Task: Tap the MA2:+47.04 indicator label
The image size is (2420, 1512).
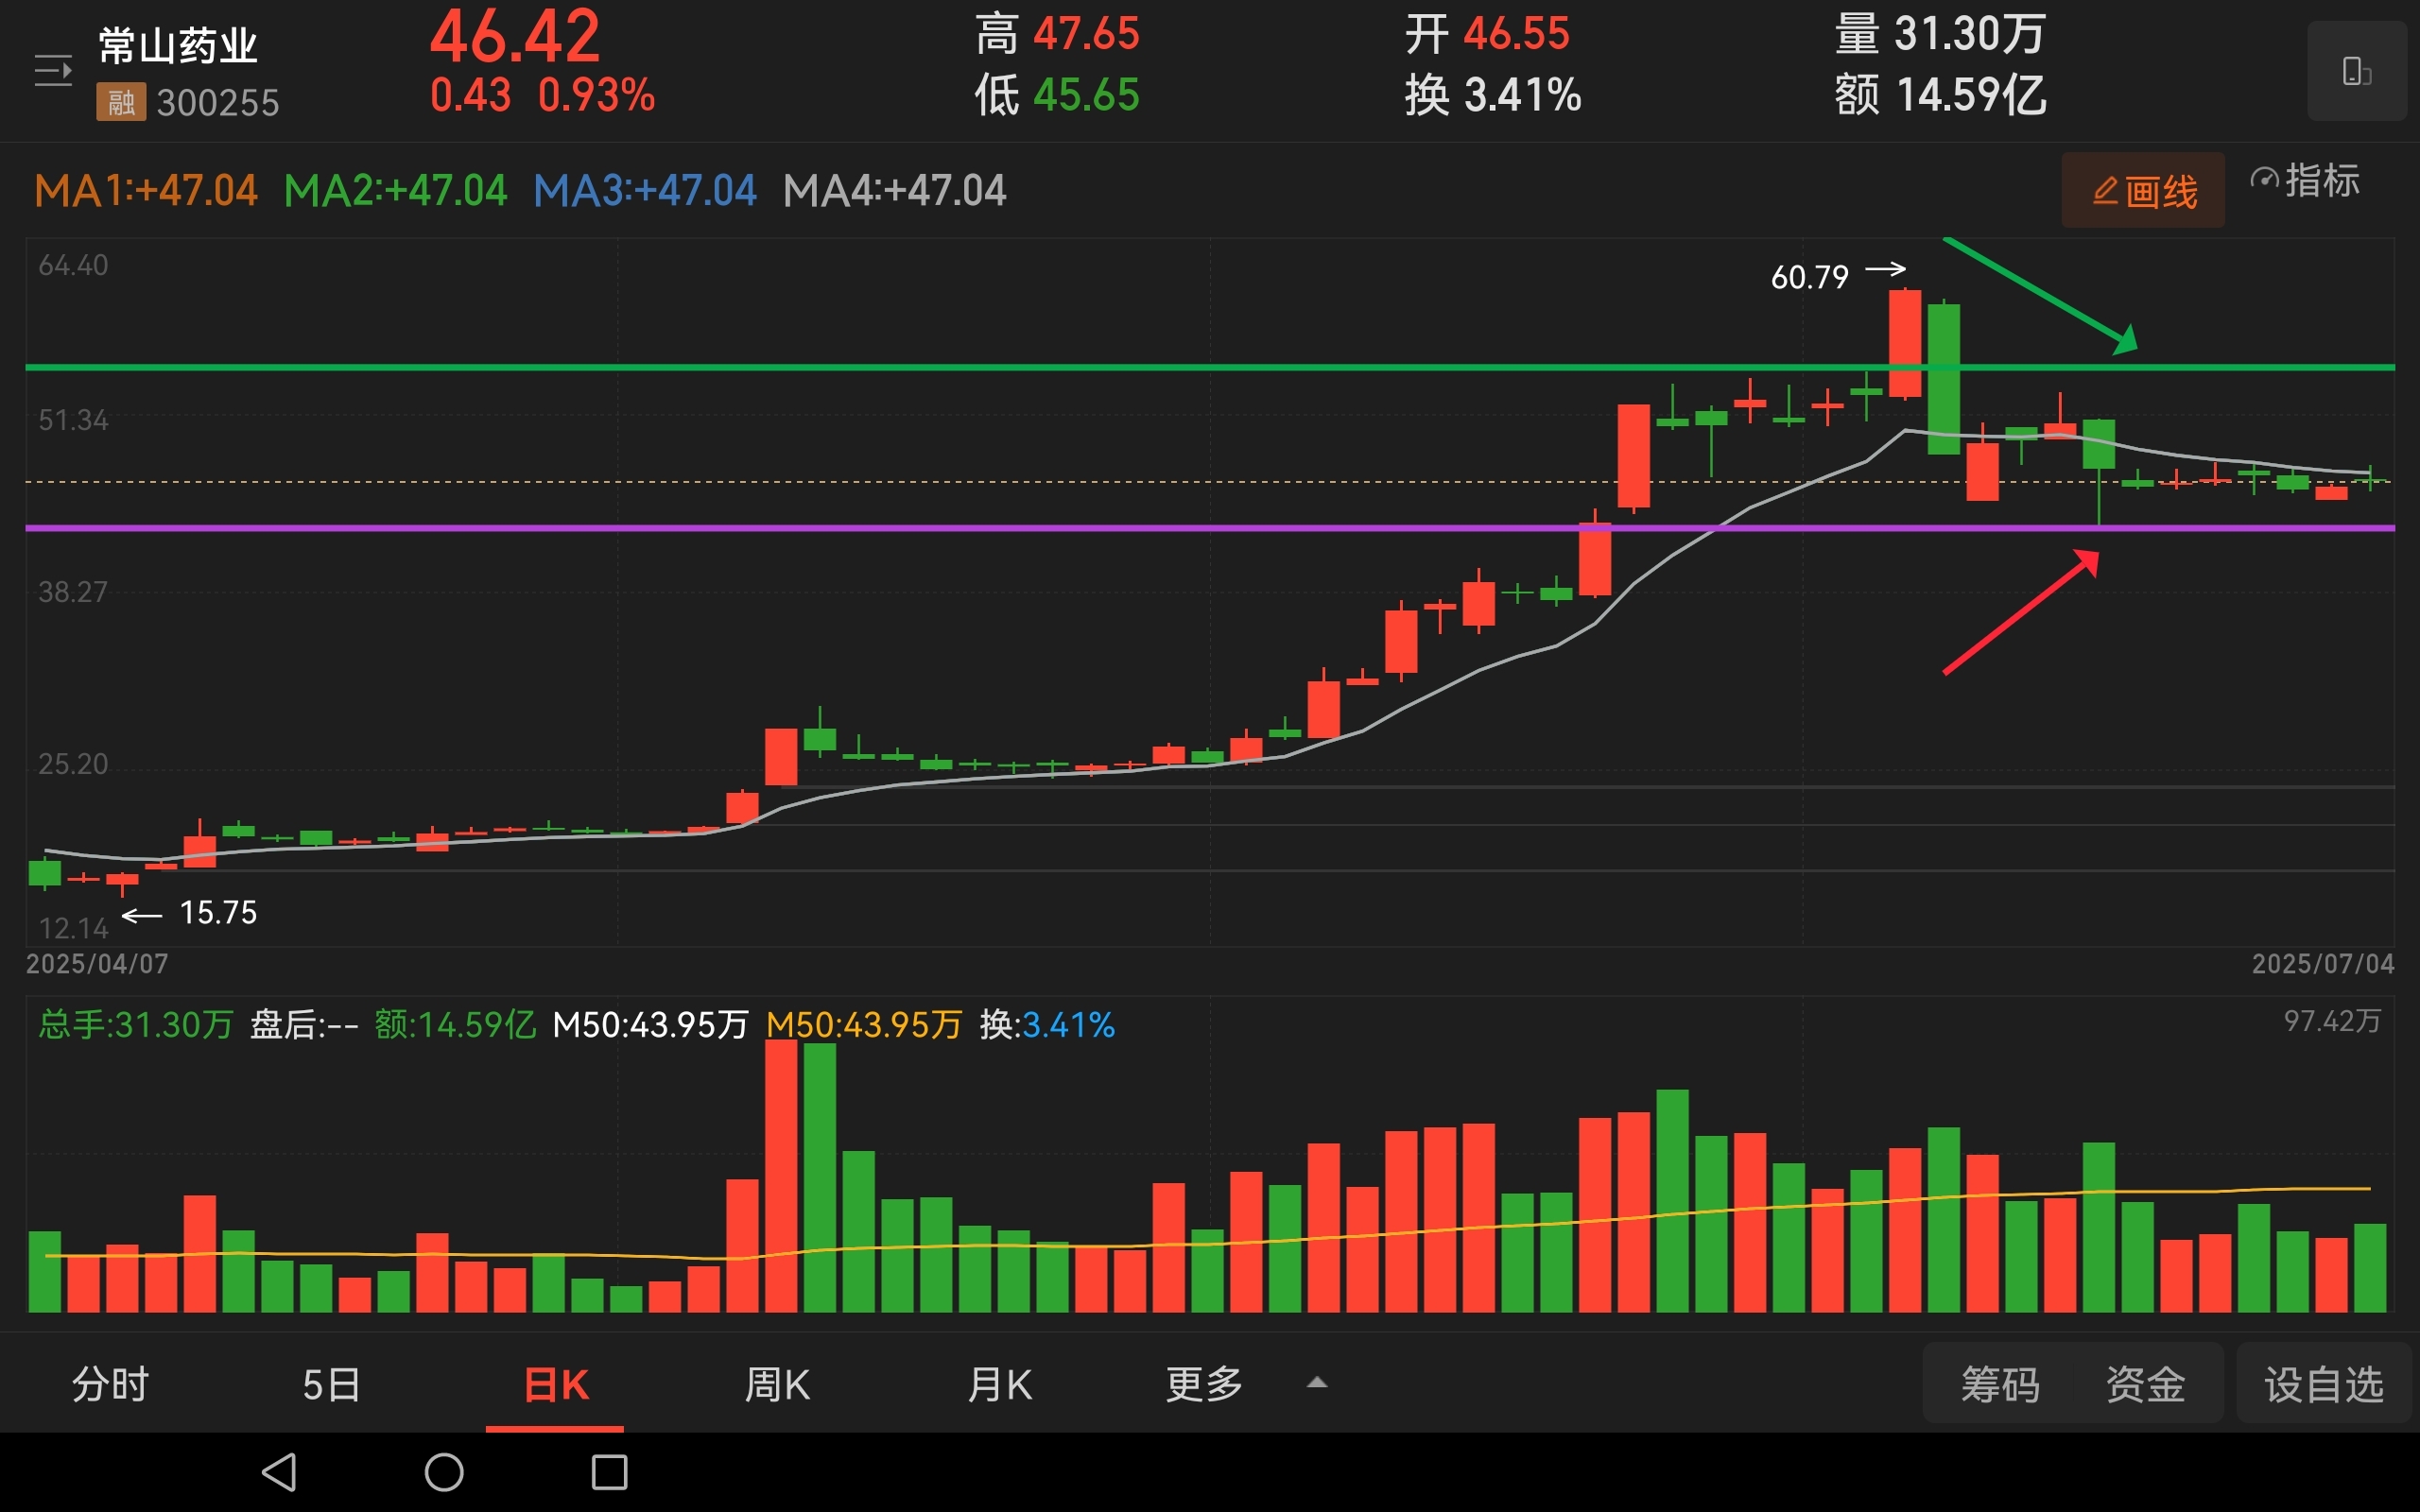Action: tap(395, 190)
